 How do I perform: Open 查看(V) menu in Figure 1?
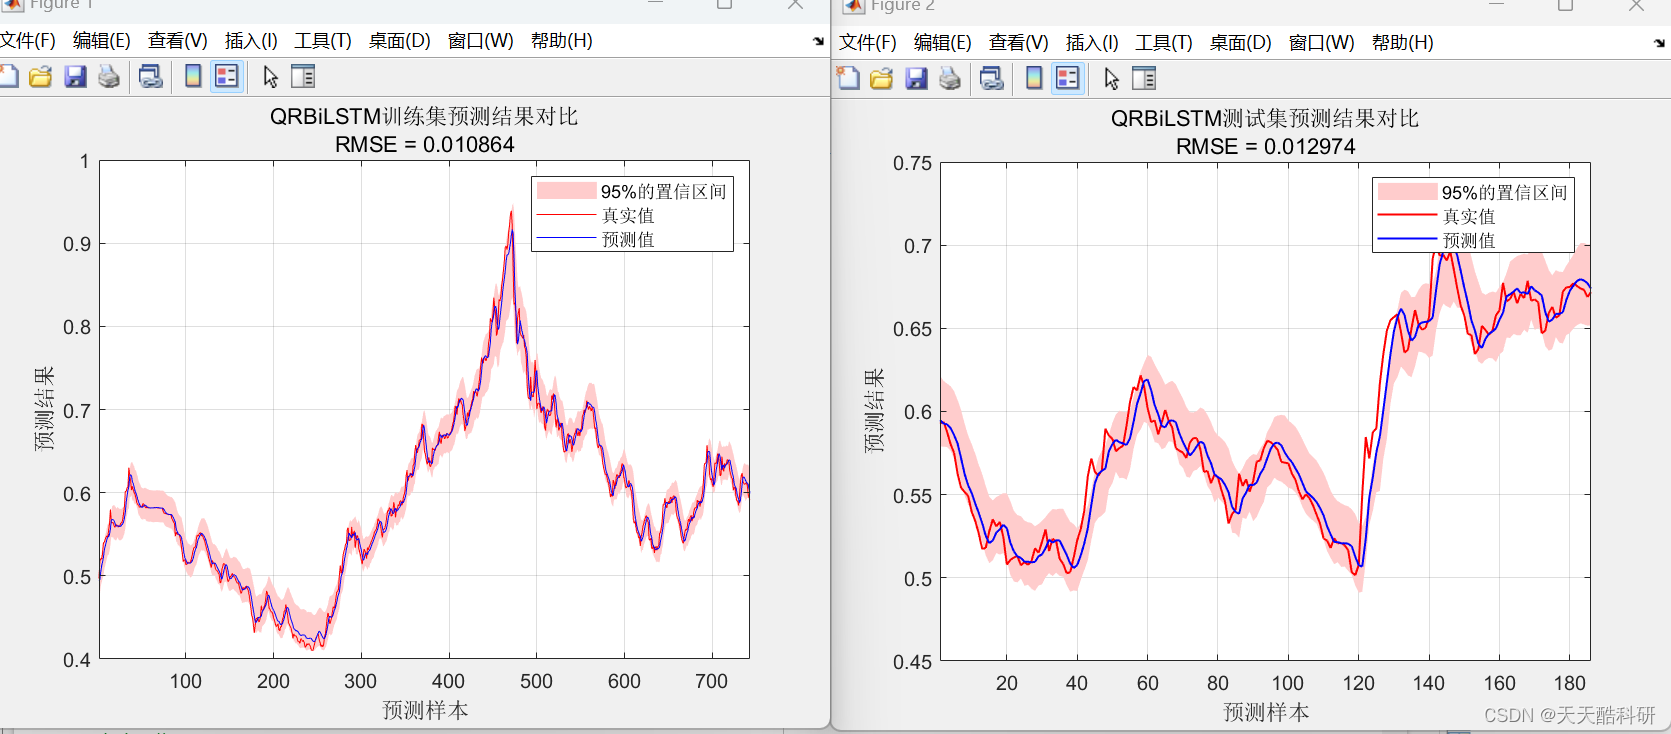tap(178, 41)
